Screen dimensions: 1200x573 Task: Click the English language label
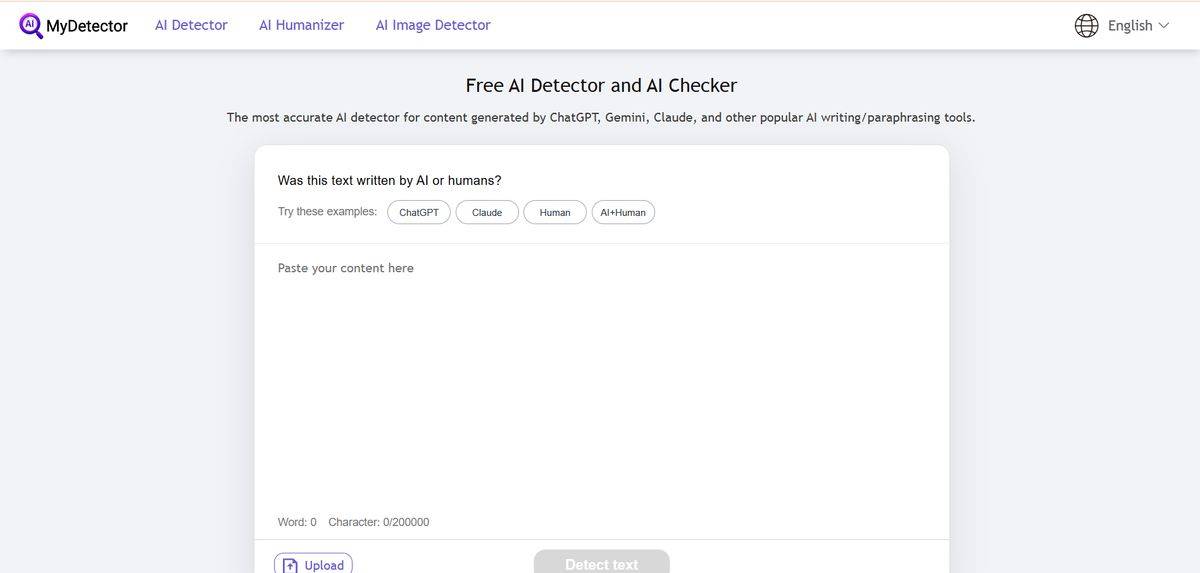coord(1130,25)
